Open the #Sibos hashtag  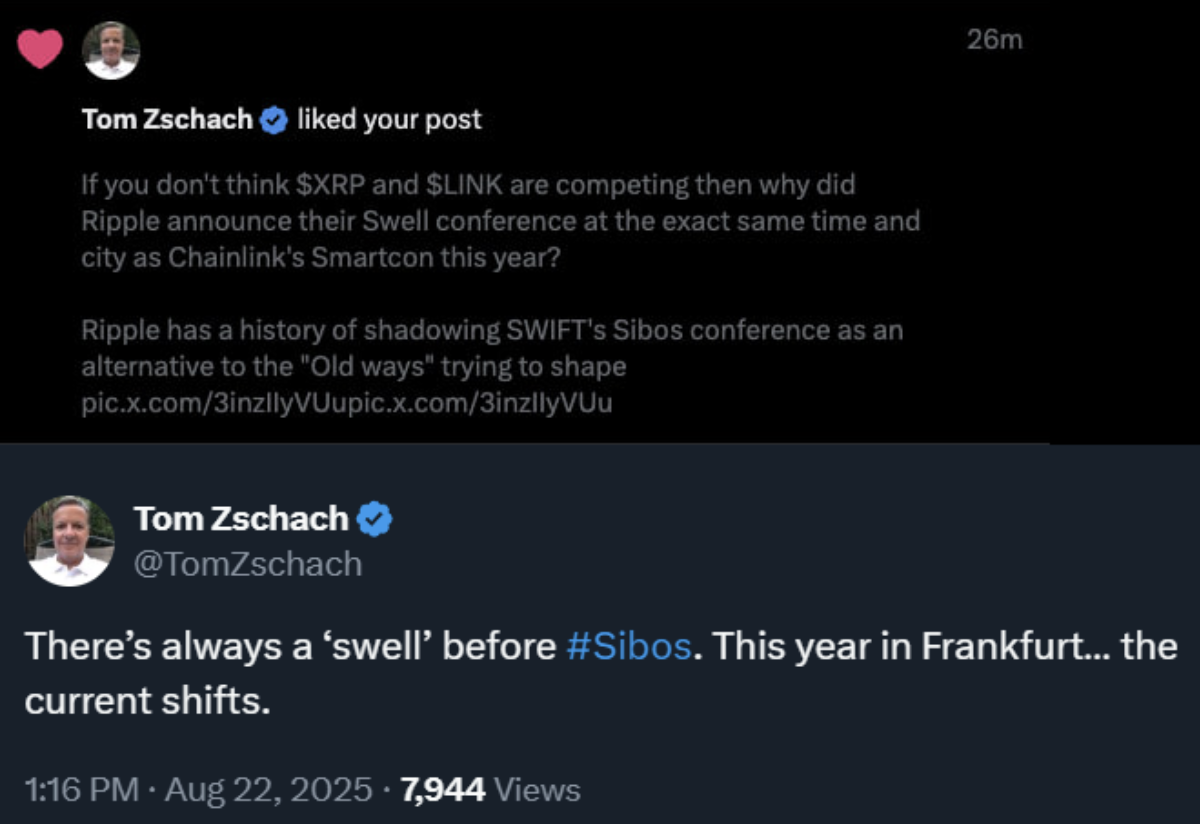click(x=628, y=646)
